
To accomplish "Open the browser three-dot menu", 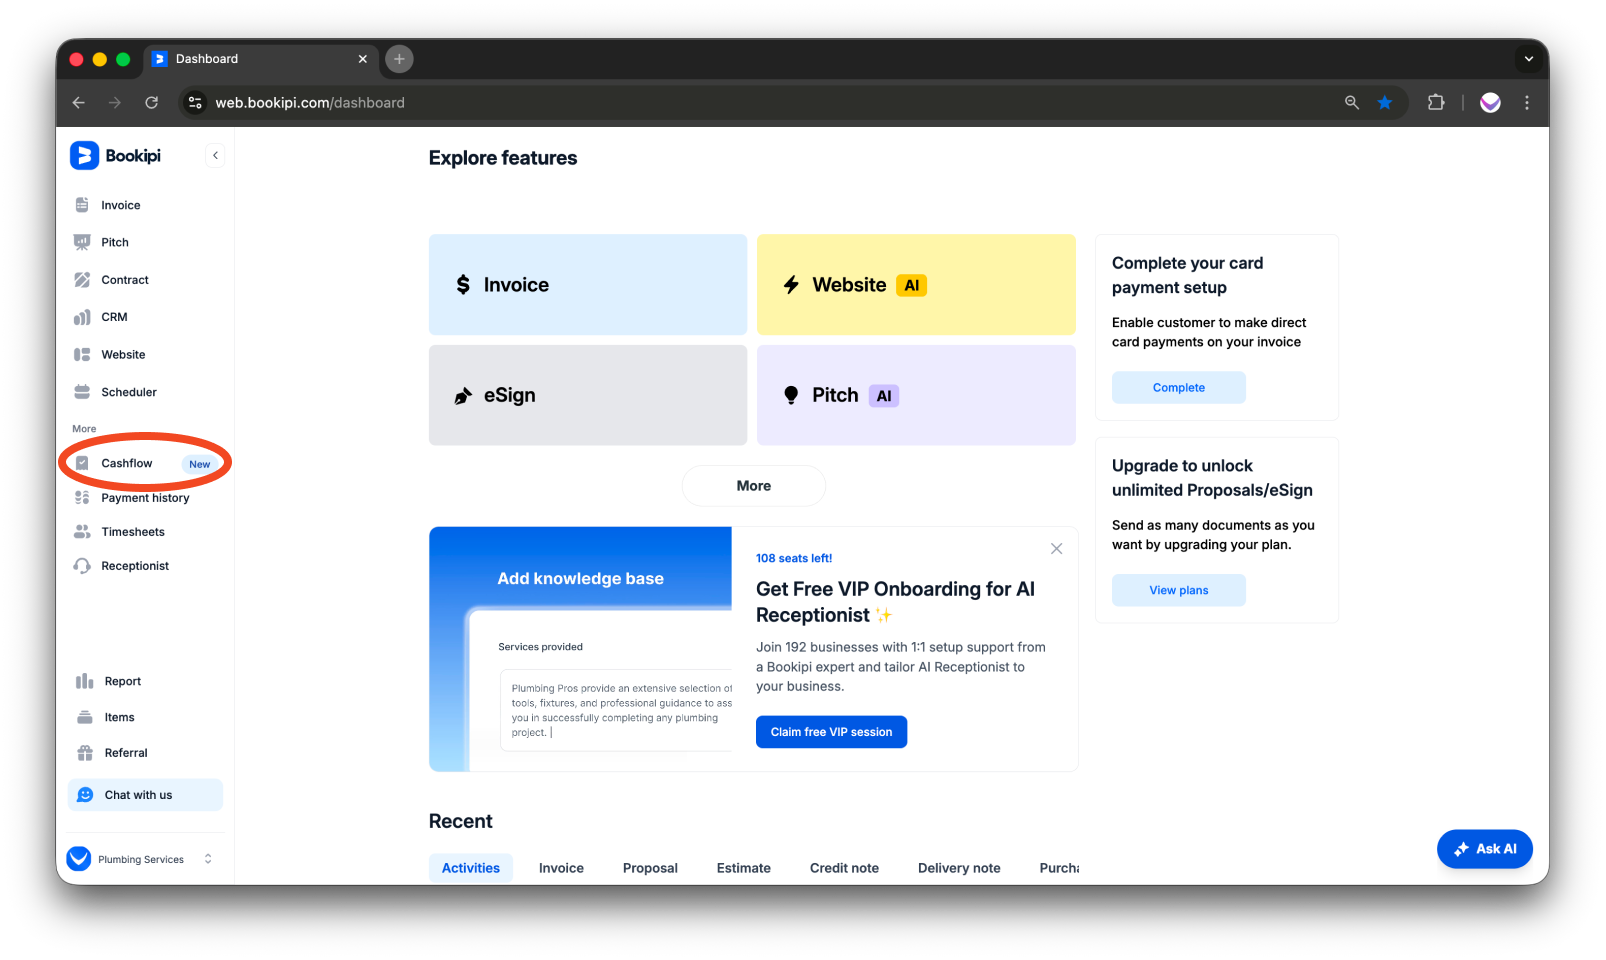I will pyautogui.click(x=1527, y=102).
